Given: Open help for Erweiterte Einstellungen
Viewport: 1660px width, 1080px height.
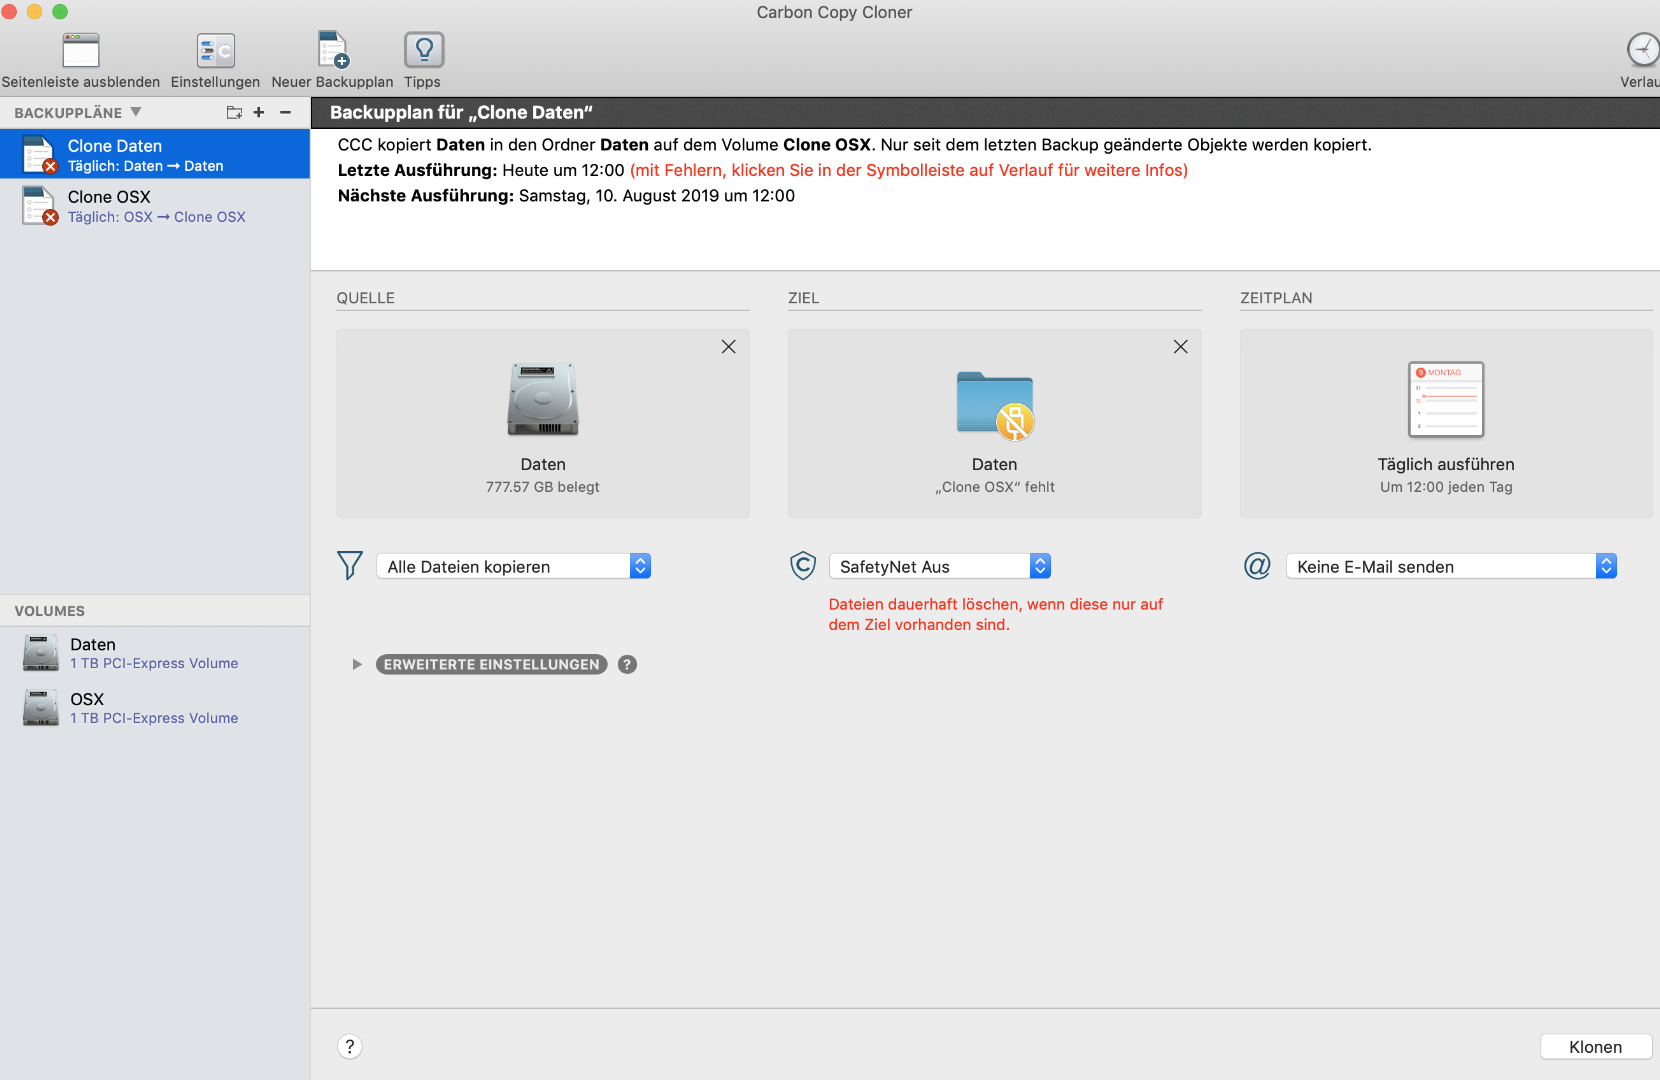Looking at the screenshot, I should pos(627,665).
